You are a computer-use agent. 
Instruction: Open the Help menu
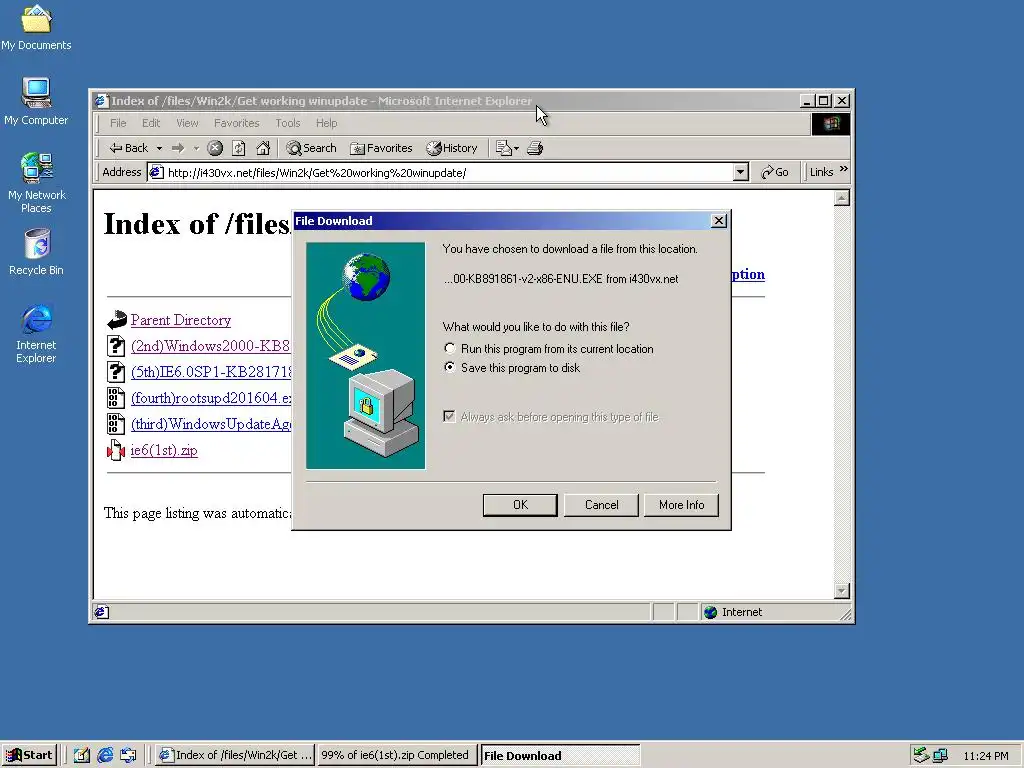[327, 123]
